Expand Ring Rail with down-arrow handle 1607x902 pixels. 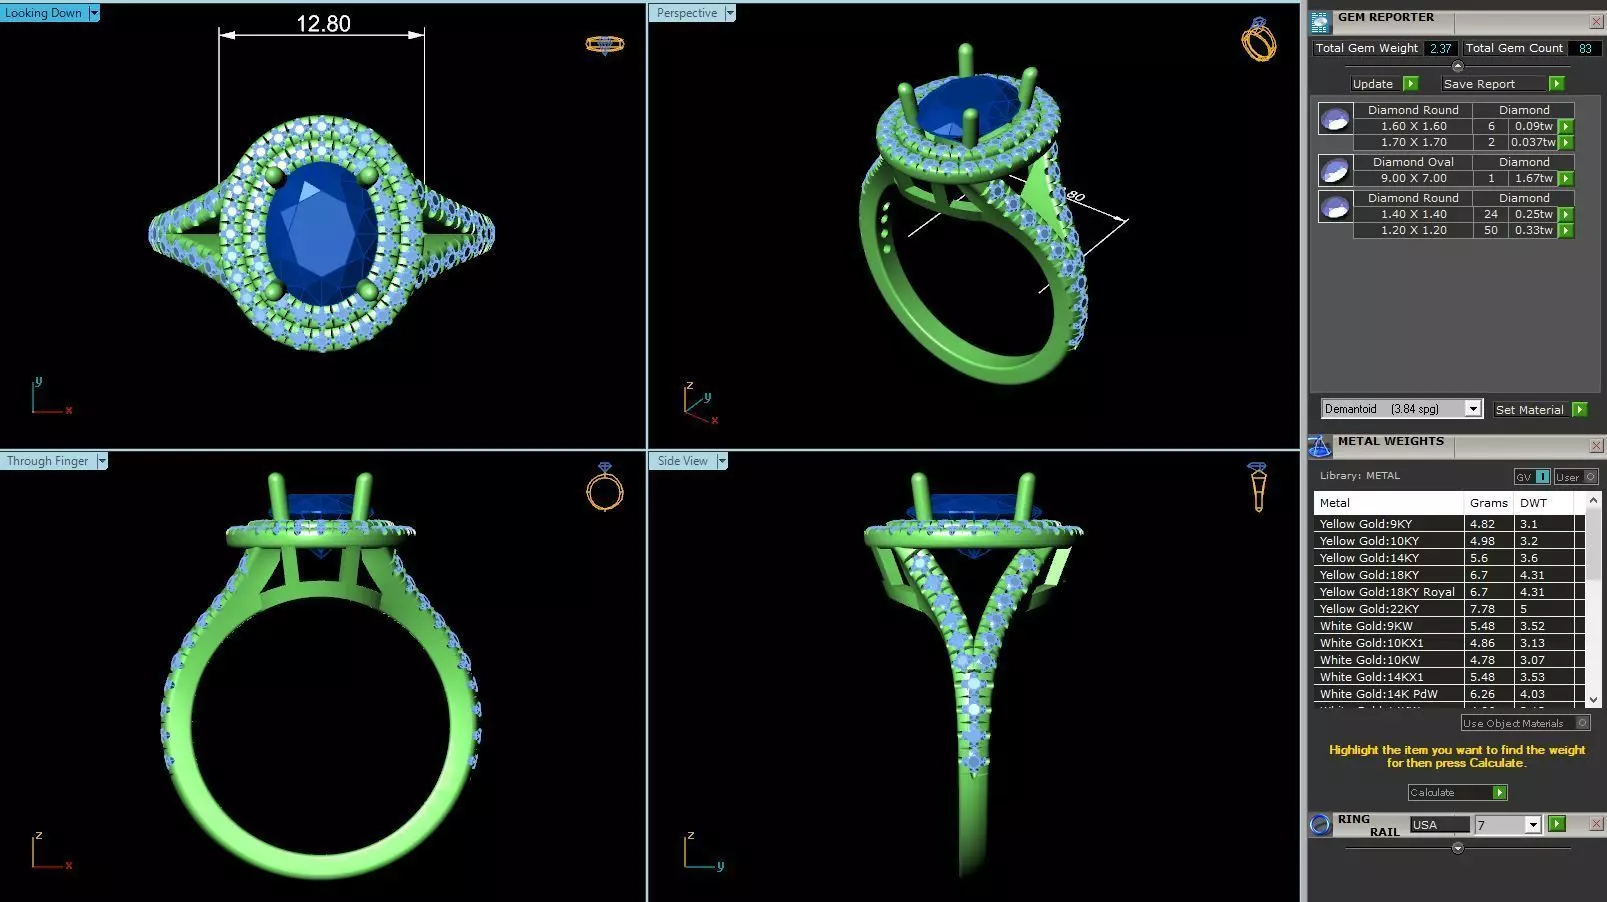pos(1457,848)
